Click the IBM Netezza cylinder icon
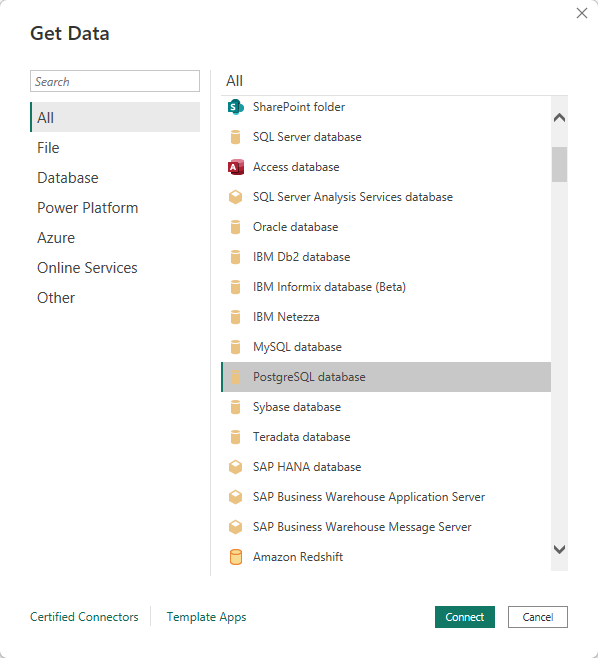Image resolution: width=598 pixels, height=658 pixels. [235, 317]
